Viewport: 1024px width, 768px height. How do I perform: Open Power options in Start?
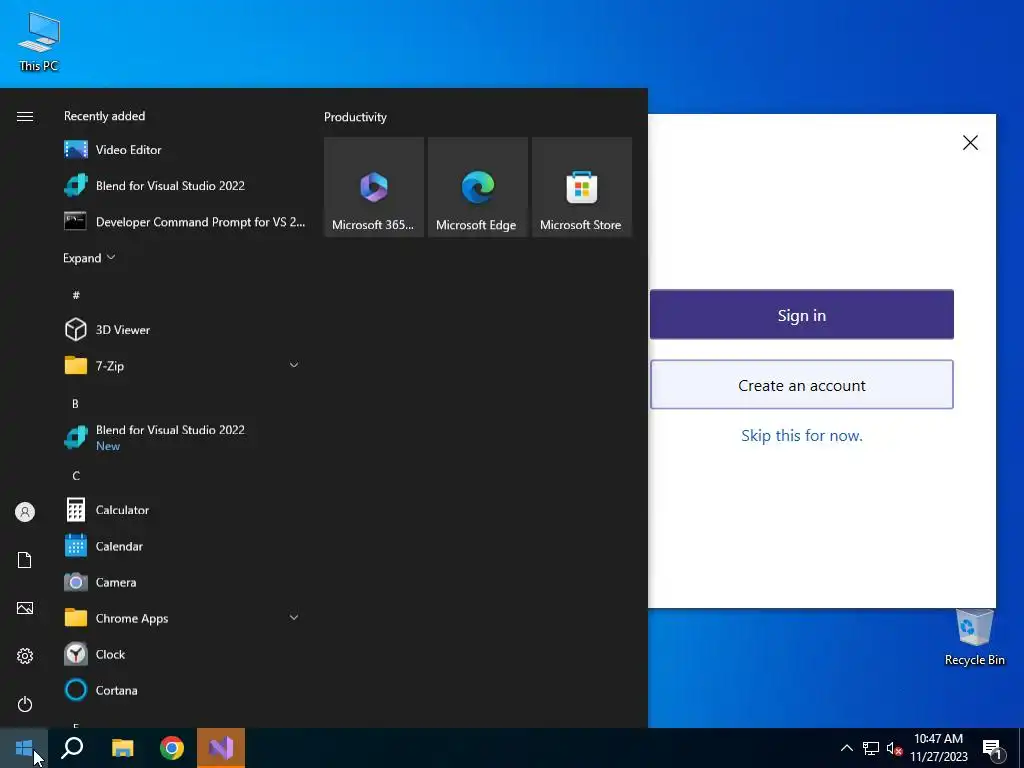click(x=25, y=704)
